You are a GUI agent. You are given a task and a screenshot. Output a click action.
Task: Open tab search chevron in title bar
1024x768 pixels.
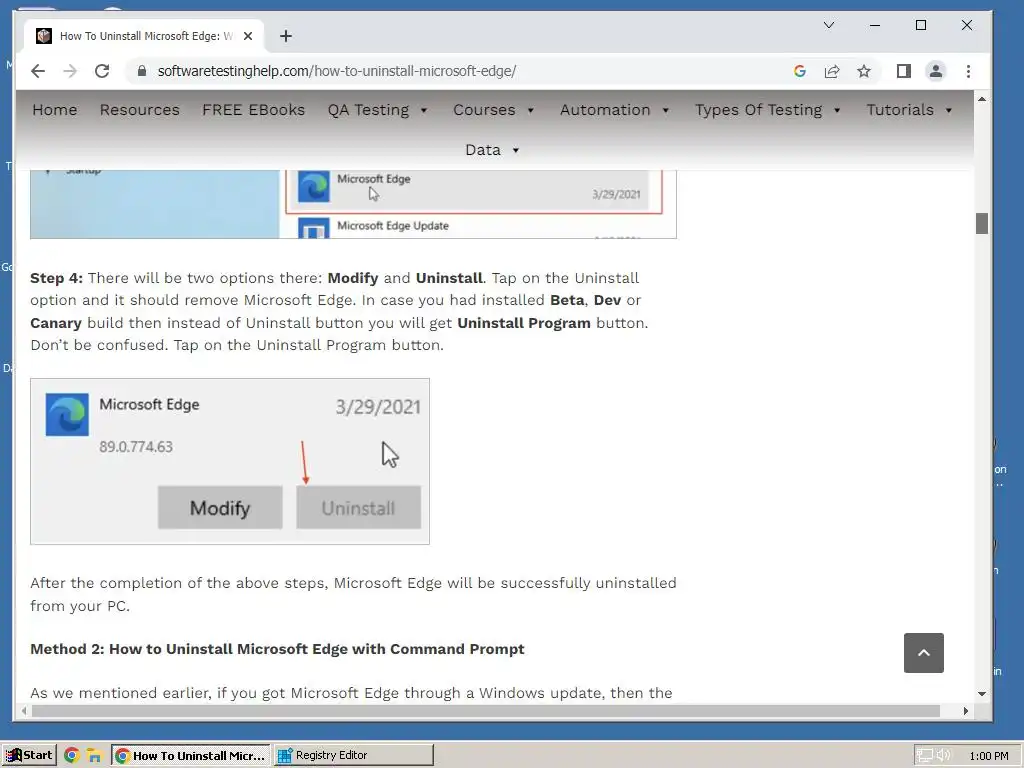click(x=829, y=25)
